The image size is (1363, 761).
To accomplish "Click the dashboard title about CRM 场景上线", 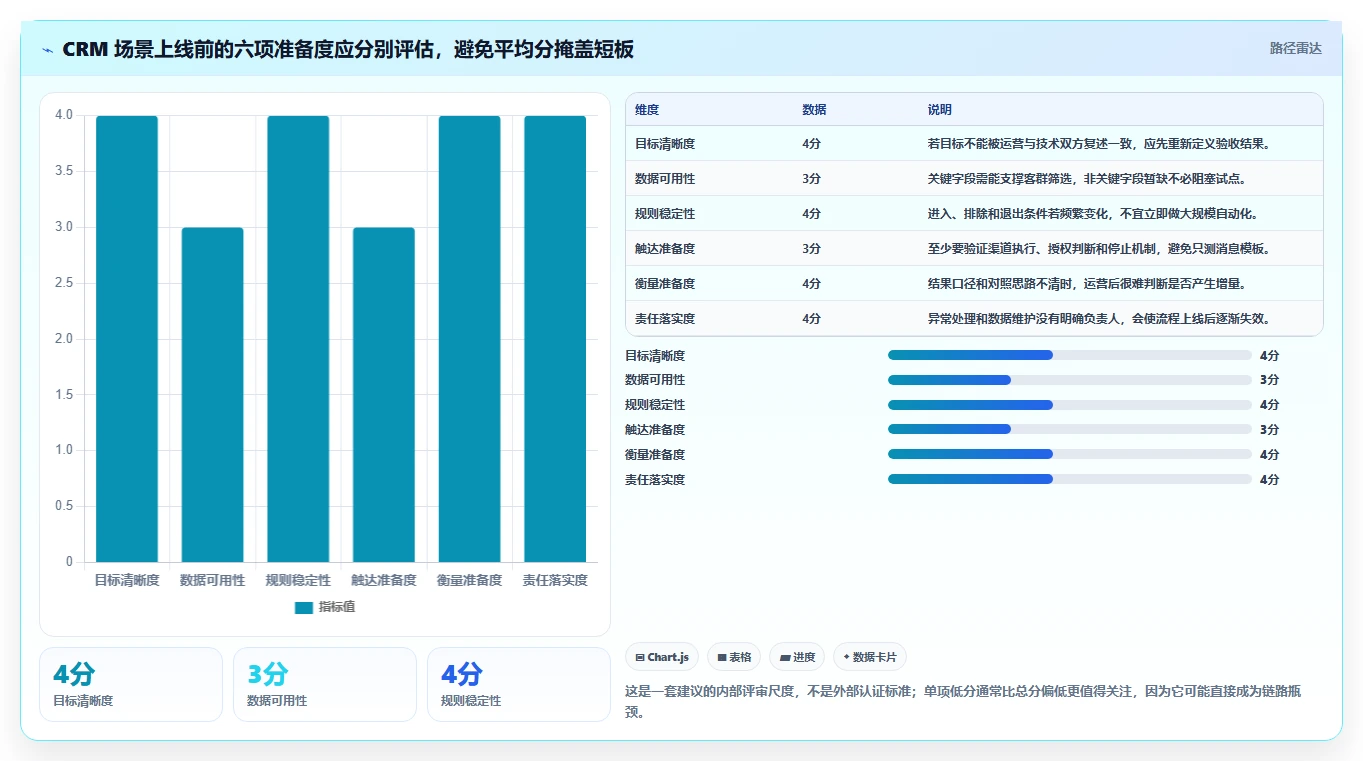I will point(348,50).
